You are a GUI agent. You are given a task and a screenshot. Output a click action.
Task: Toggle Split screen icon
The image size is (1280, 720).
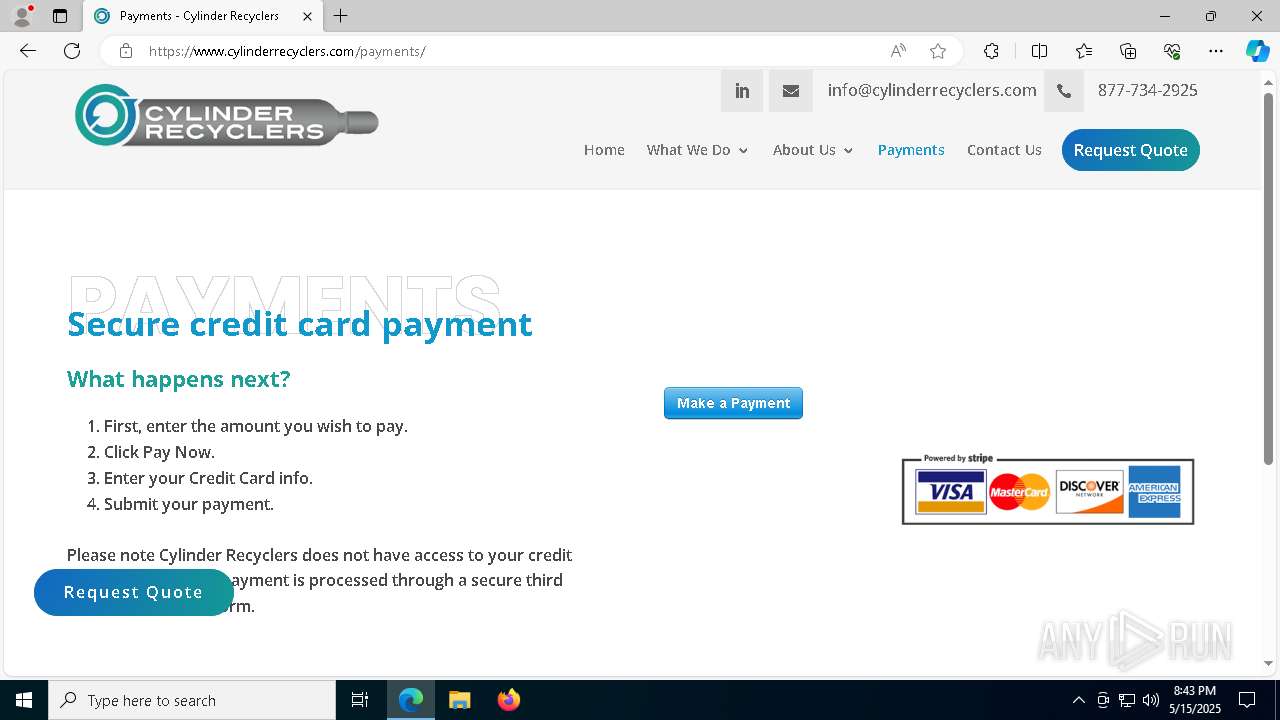coord(1039,51)
